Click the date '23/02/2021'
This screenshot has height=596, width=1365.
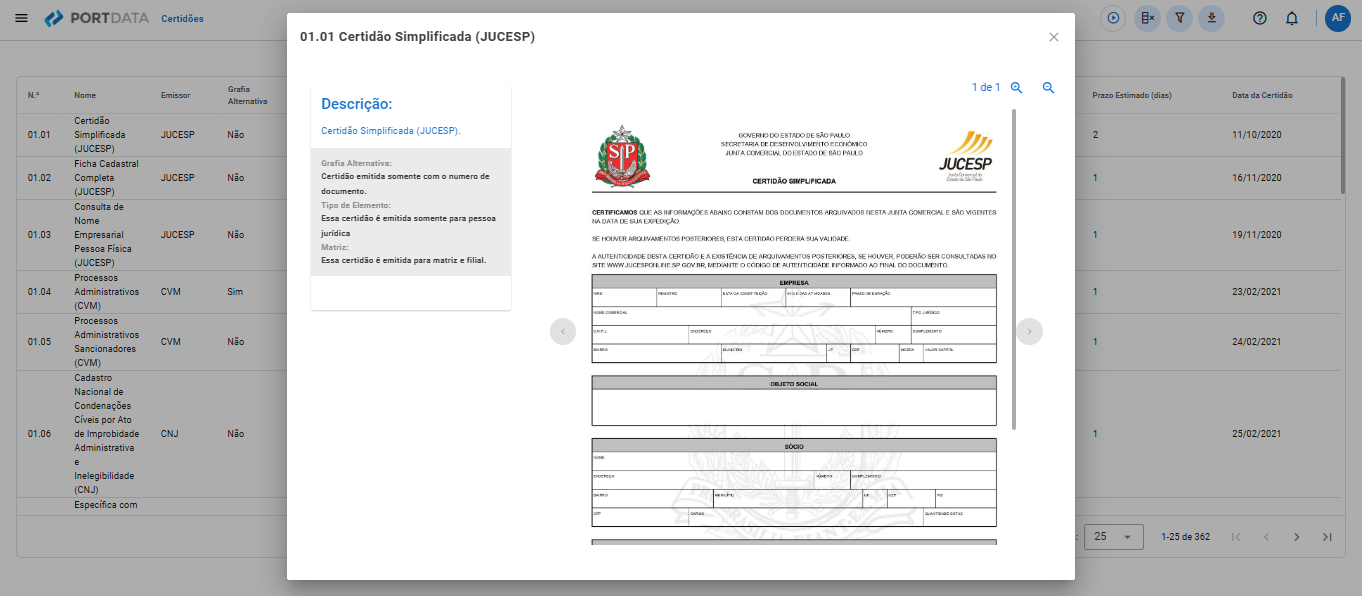(1257, 292)
